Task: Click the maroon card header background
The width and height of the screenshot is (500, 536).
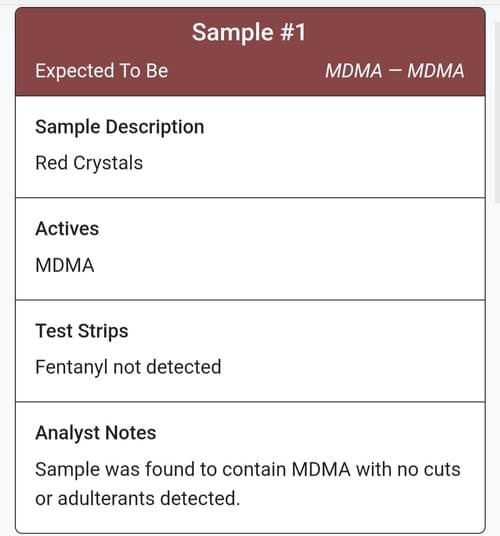Action: tap(250, 52)
